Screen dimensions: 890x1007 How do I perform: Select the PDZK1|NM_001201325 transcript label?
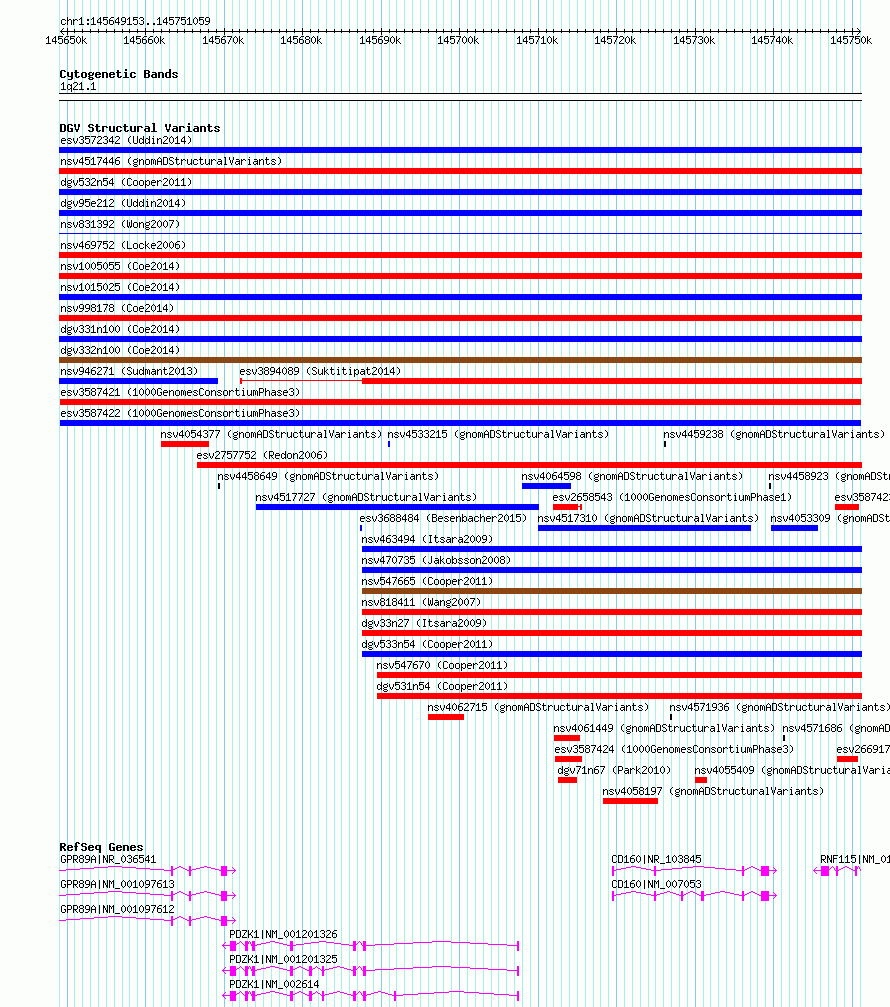283,959
